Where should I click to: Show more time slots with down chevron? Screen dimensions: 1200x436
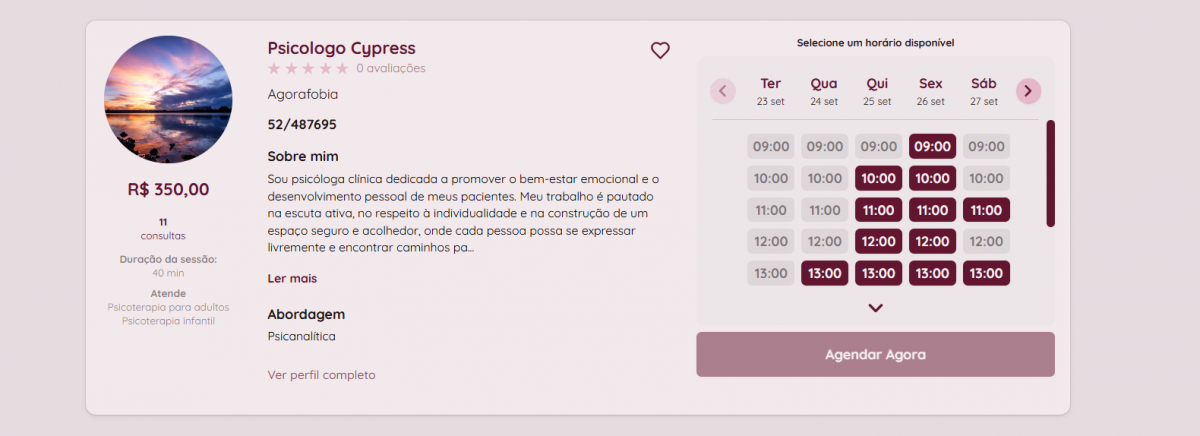click(876, 308)
